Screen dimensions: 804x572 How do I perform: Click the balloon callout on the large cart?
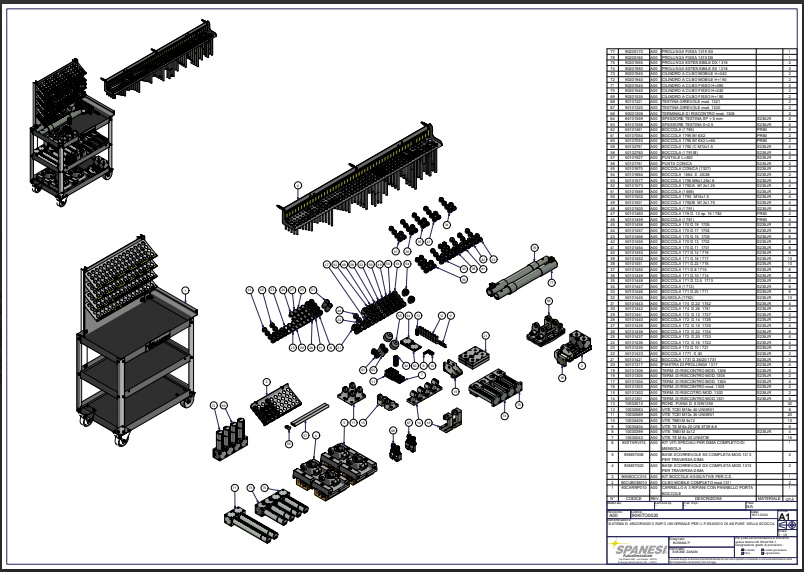coord(186,292)
